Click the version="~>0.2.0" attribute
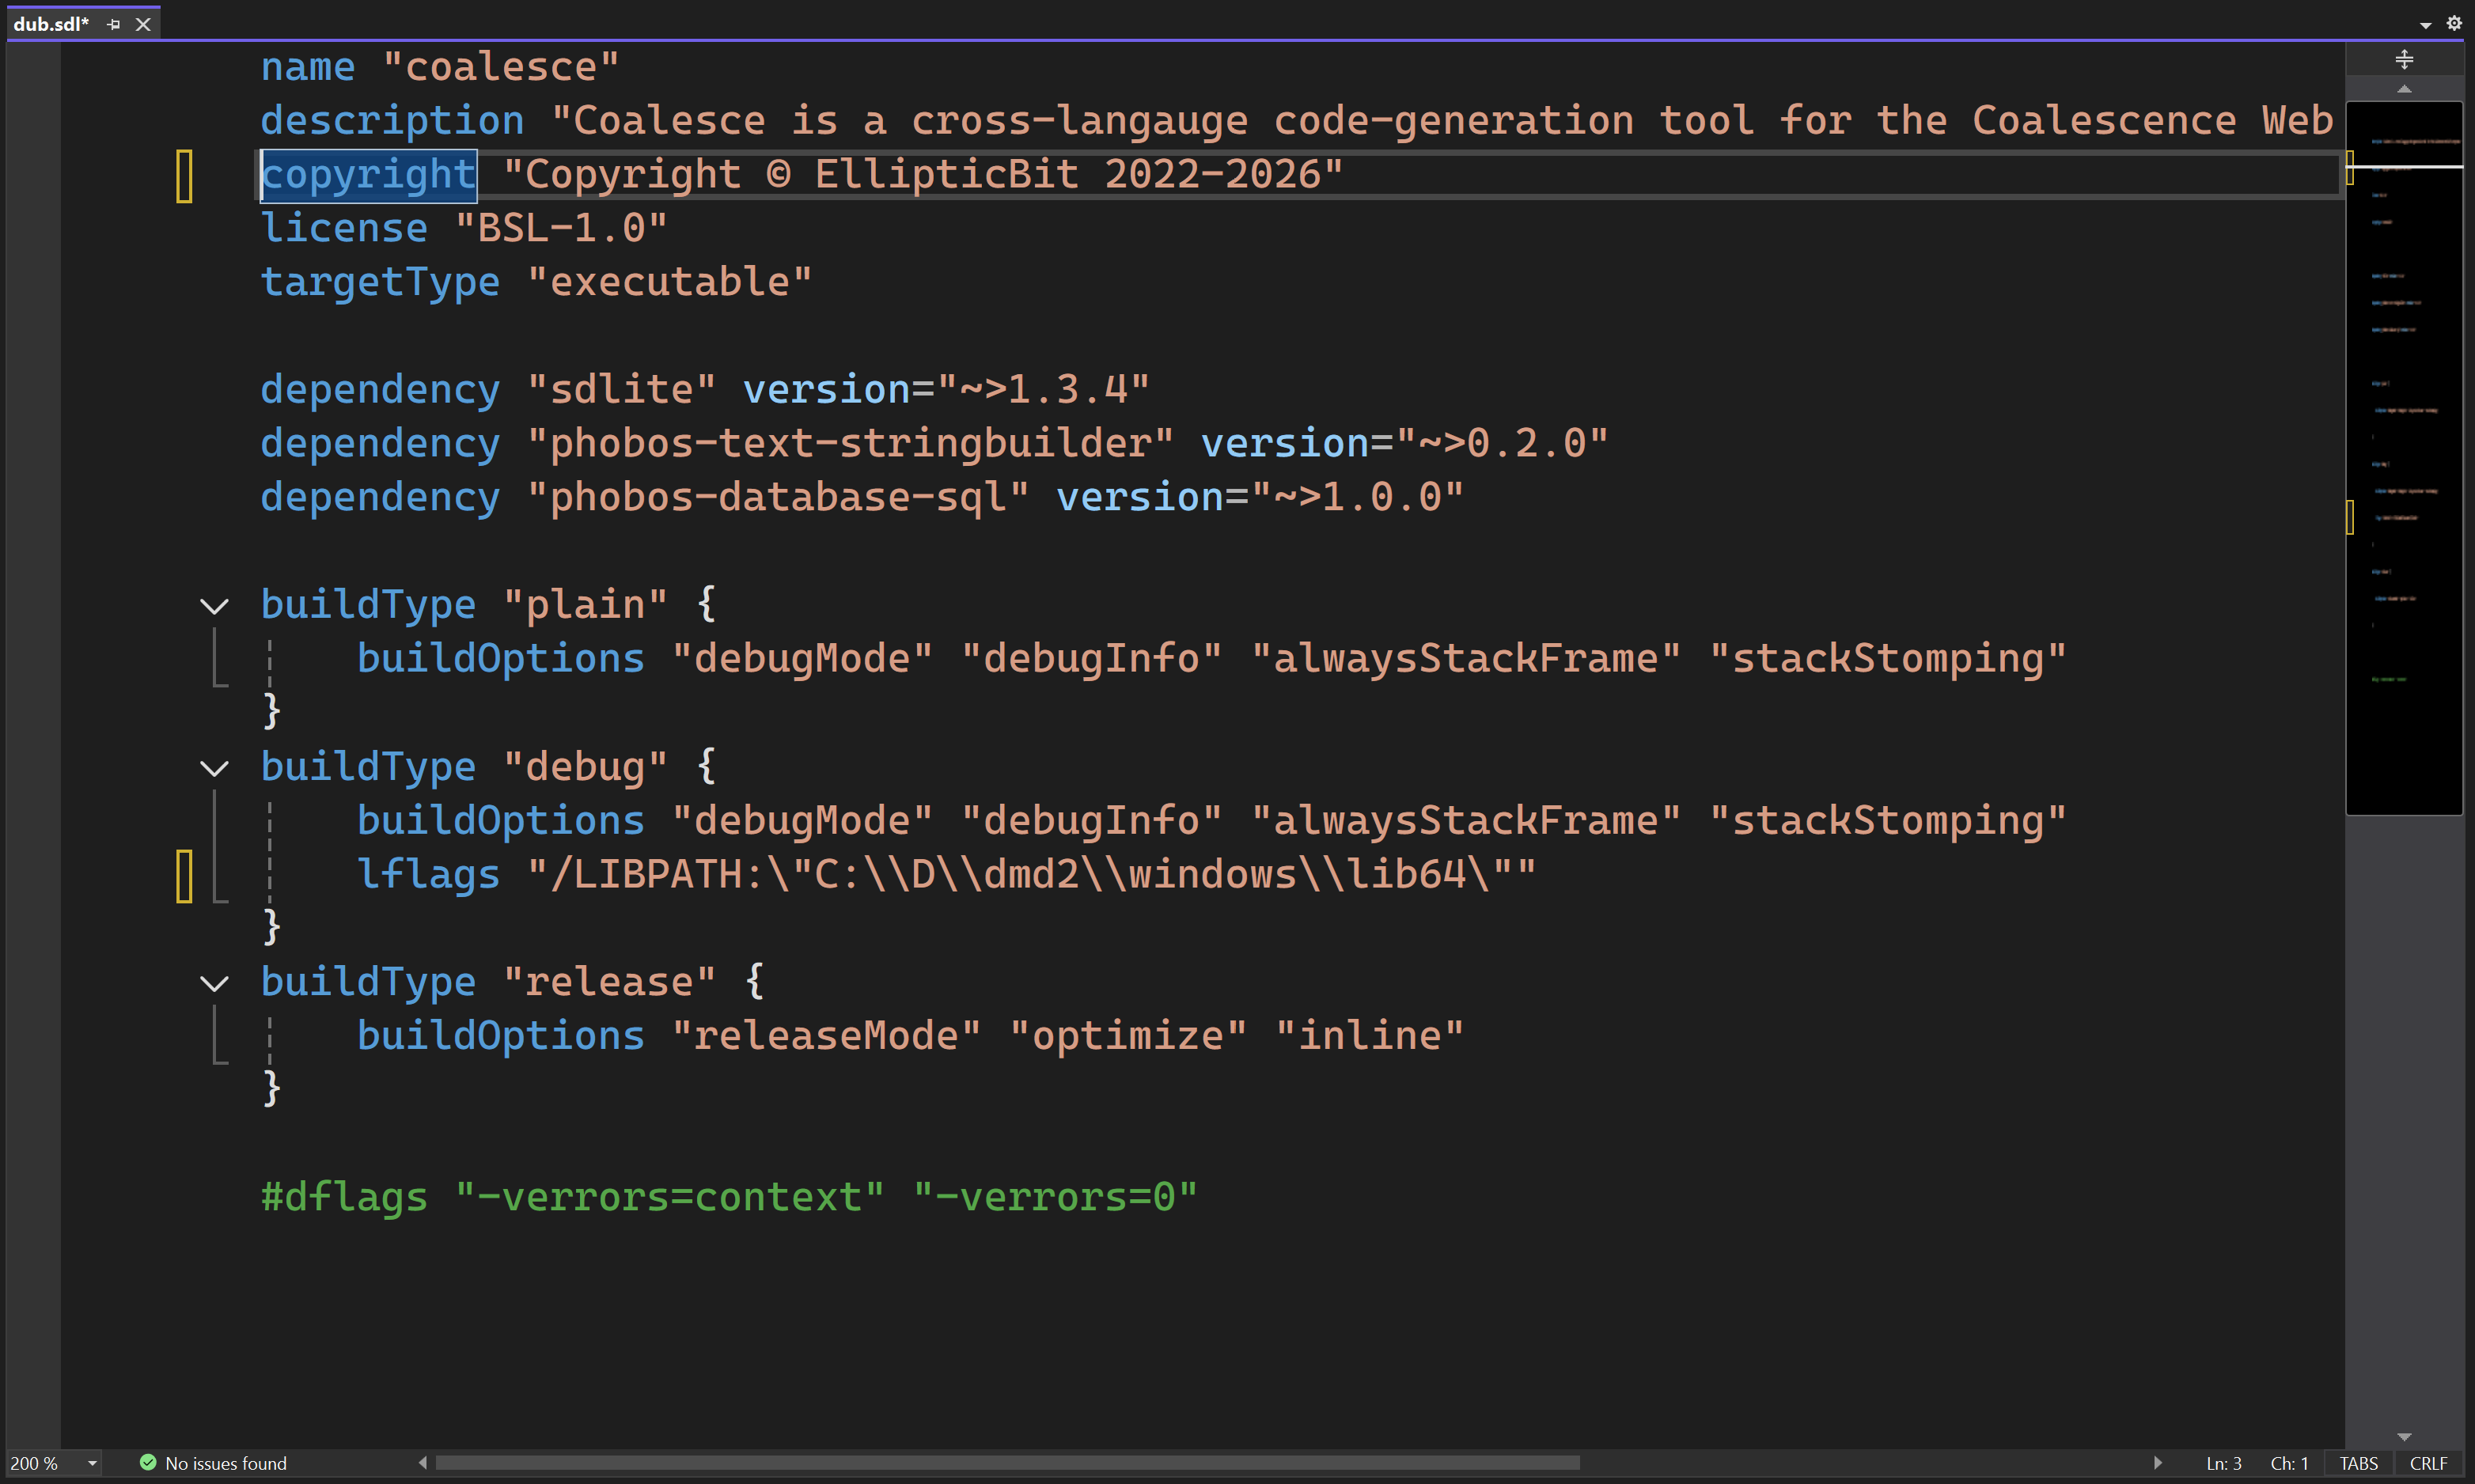Screen dimensions: 2475x1484 (x=1404, y=443)
